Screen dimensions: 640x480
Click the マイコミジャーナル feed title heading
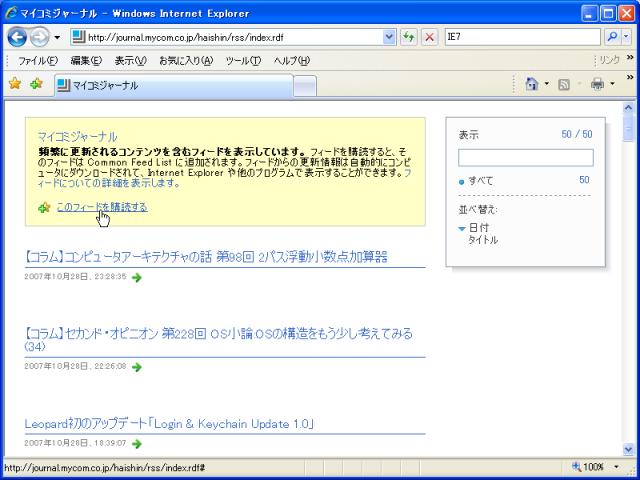(x=78, y=136)
